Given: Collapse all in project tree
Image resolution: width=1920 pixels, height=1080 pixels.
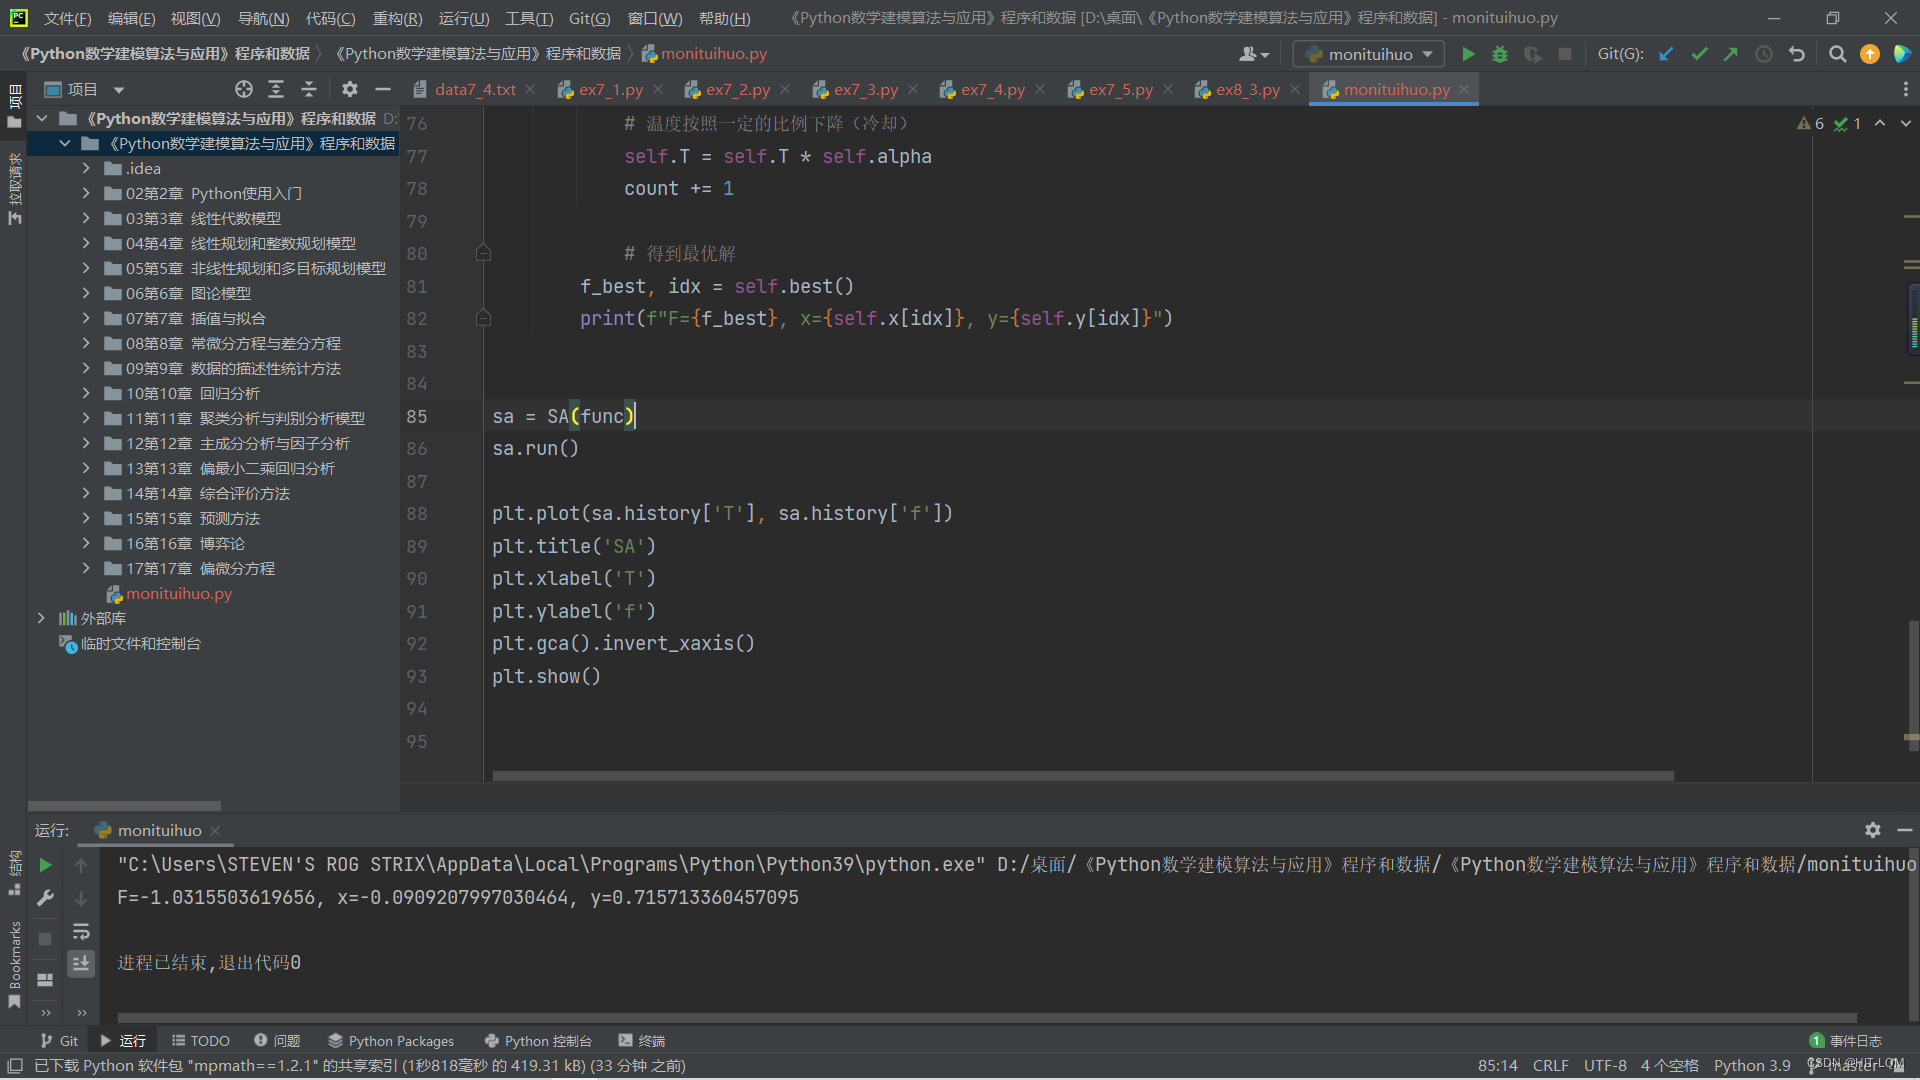Looking at the screenshot, I should (x=309, y=89).
